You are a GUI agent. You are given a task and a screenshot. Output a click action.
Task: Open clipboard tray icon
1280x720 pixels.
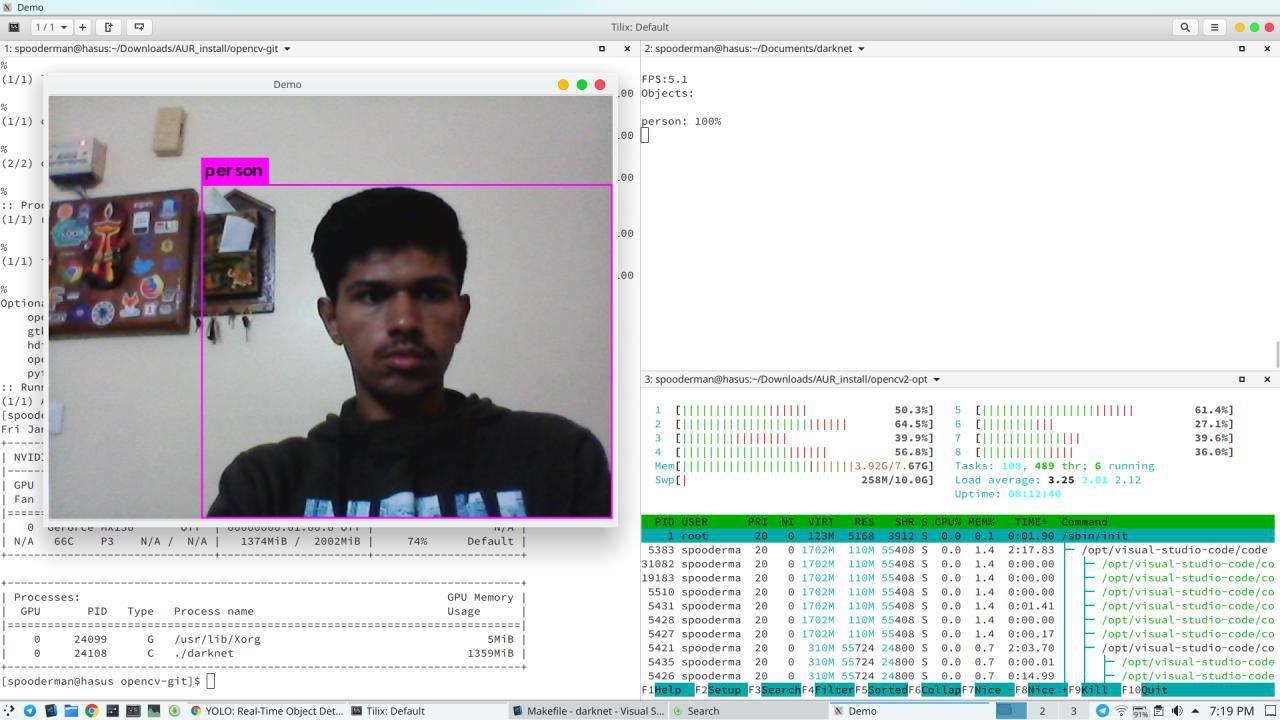1159,711
